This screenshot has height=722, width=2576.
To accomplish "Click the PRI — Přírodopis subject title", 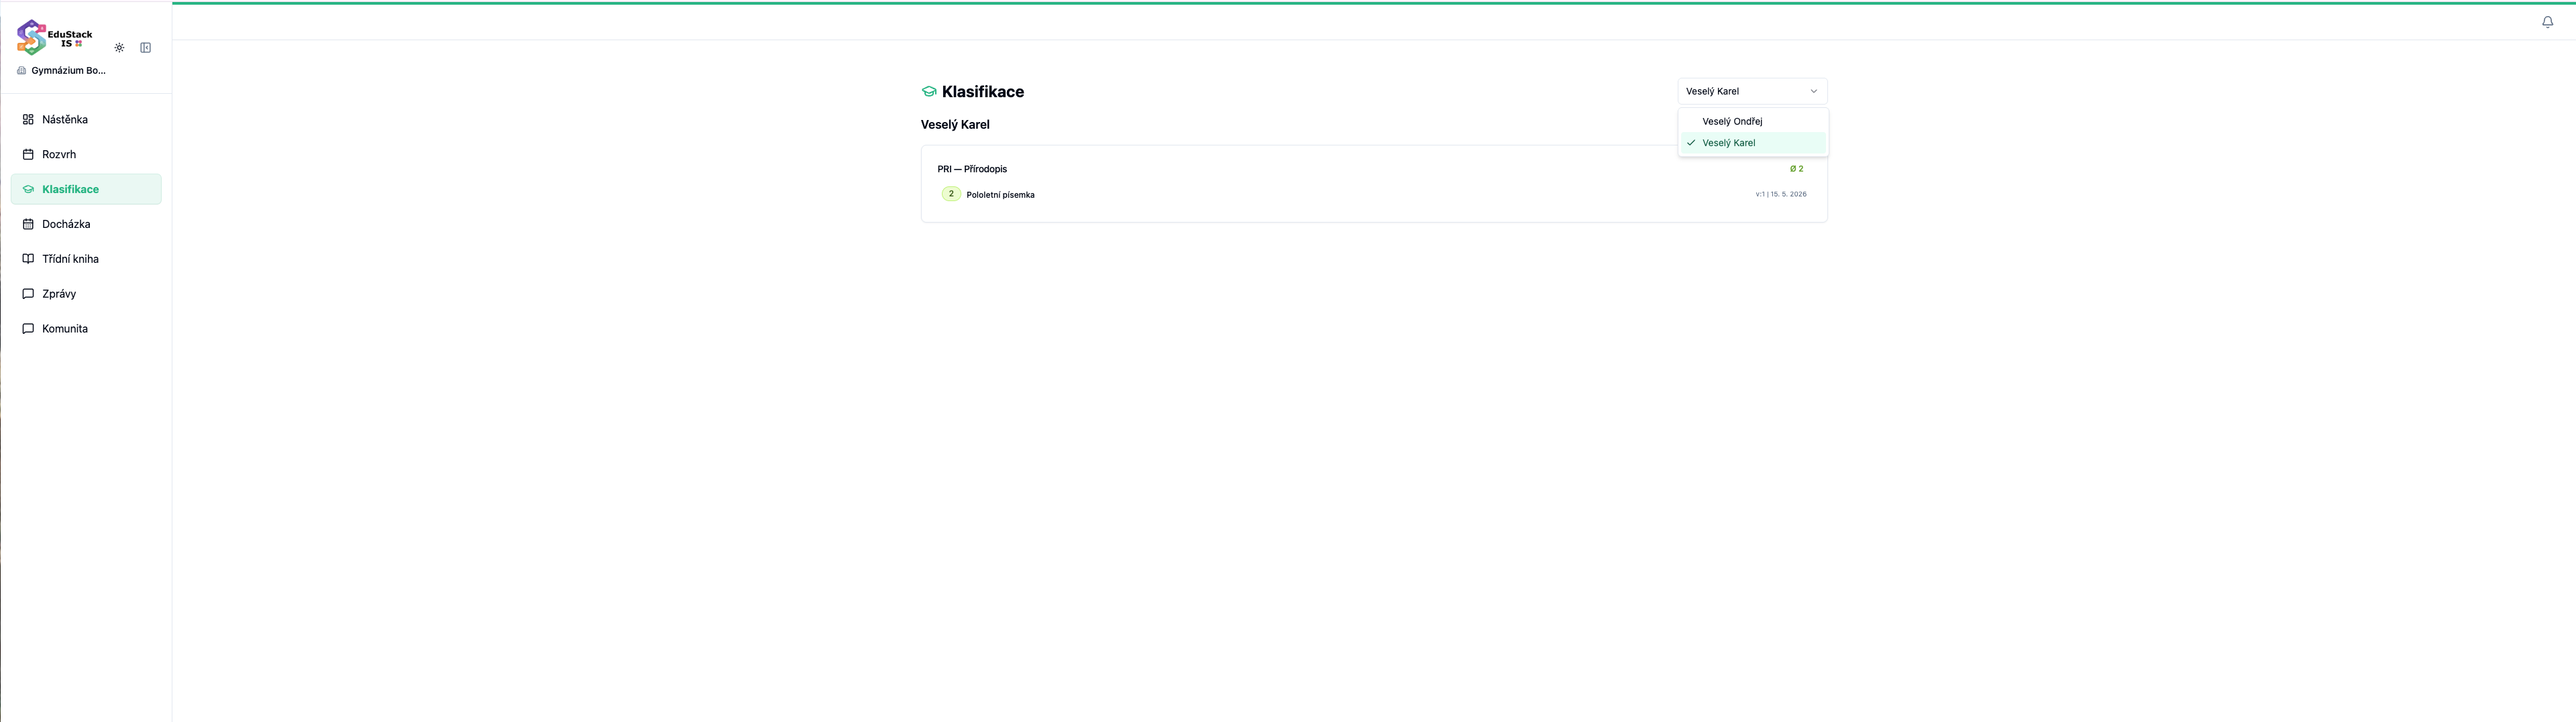I will pyautogui.click(x=972, y=169).
